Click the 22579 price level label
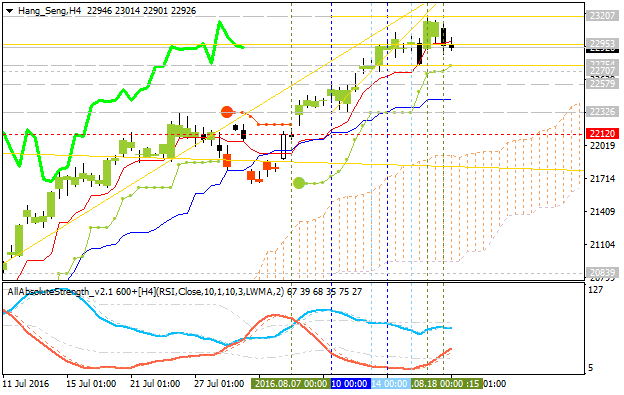 [x=603, y=84]
